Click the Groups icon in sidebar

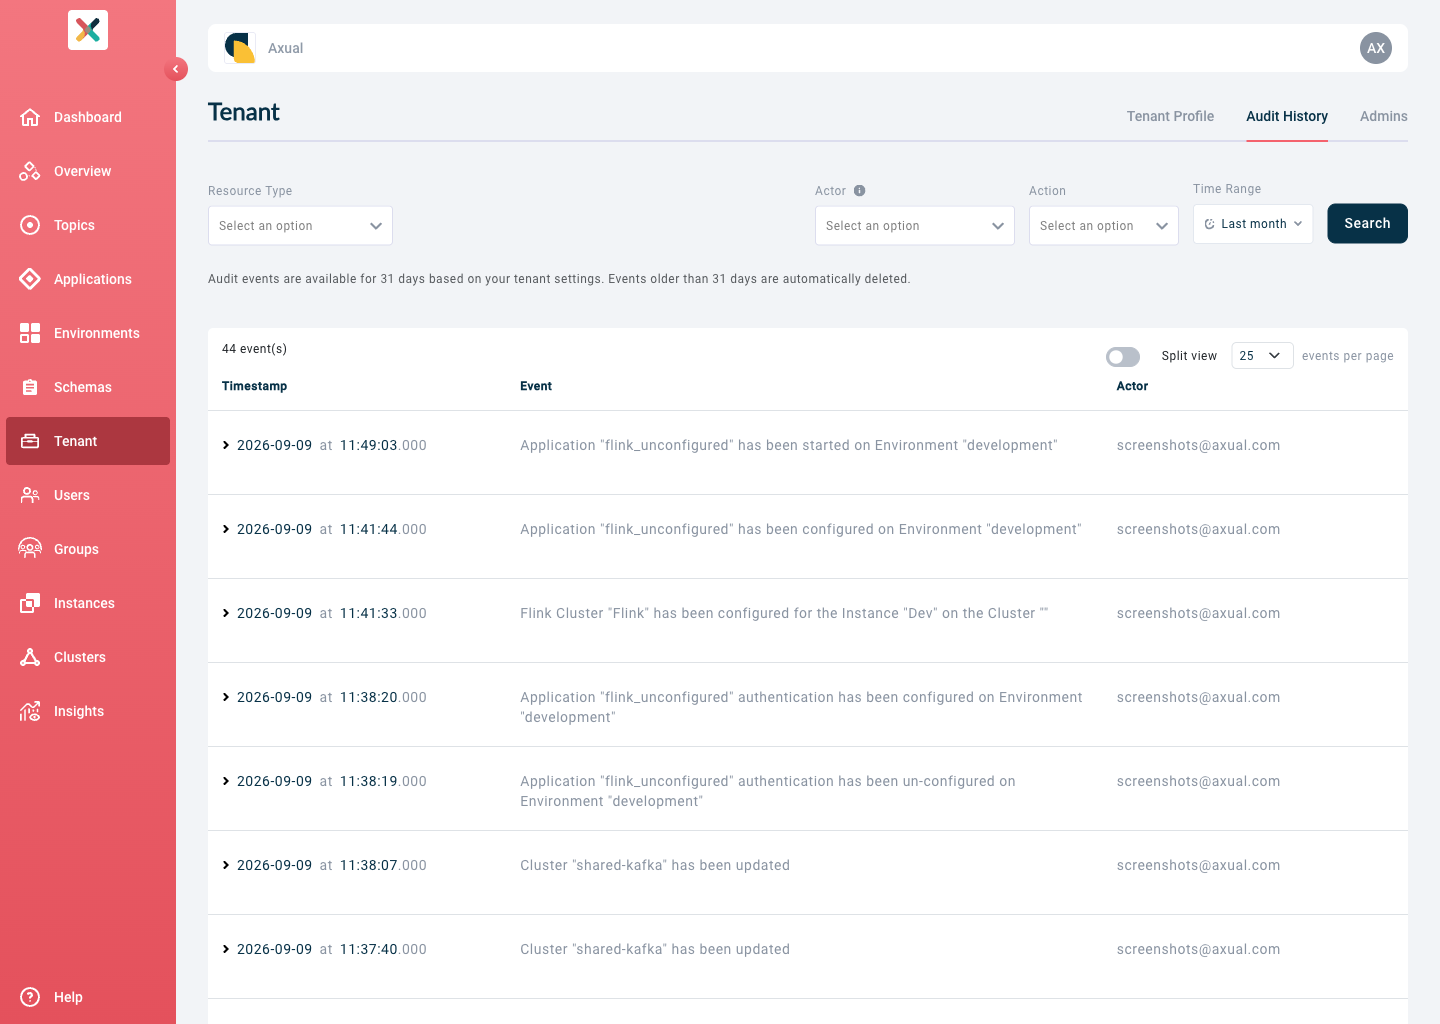[x=30, y=549]
